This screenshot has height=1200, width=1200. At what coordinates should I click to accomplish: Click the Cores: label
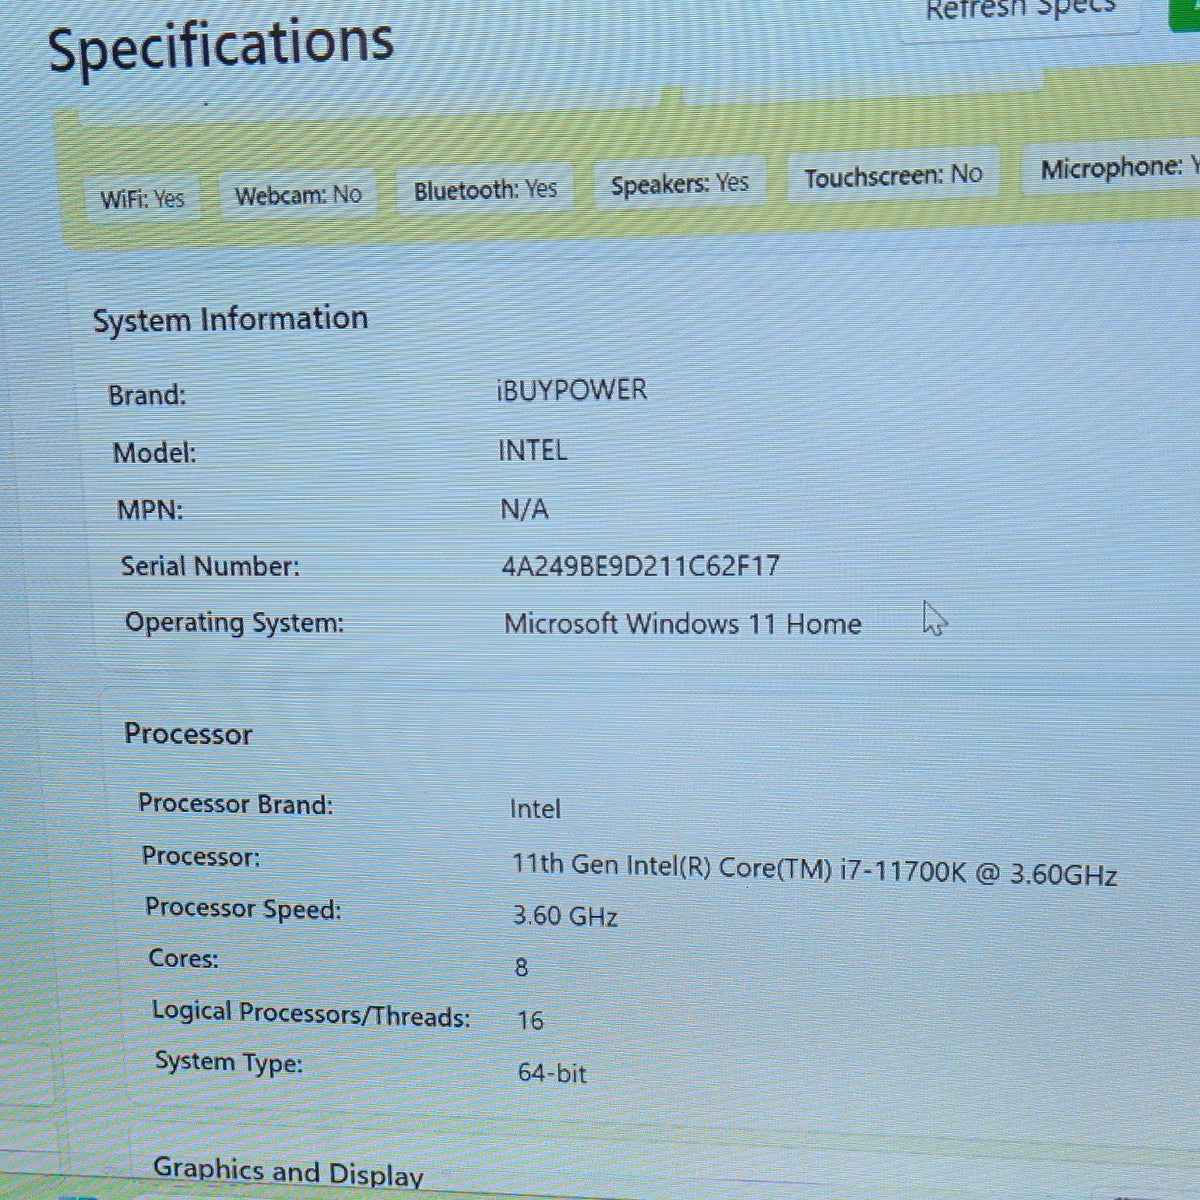183,958
